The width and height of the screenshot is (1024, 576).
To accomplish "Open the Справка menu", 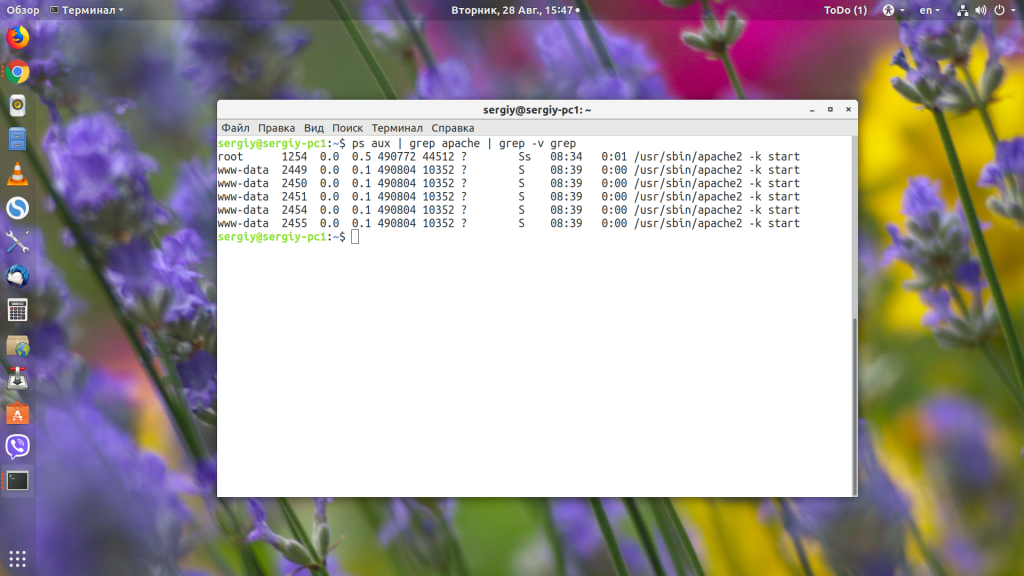I will (453, 128).
